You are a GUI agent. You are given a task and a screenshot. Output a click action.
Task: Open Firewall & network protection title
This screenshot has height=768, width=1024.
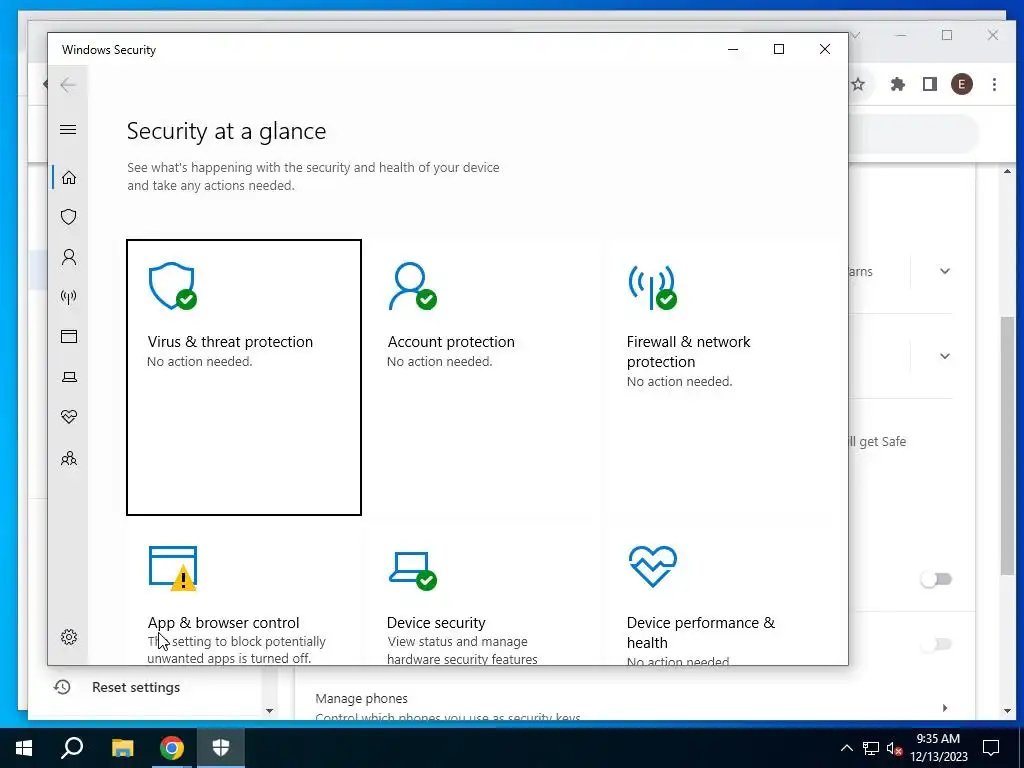tap(688, 351)
